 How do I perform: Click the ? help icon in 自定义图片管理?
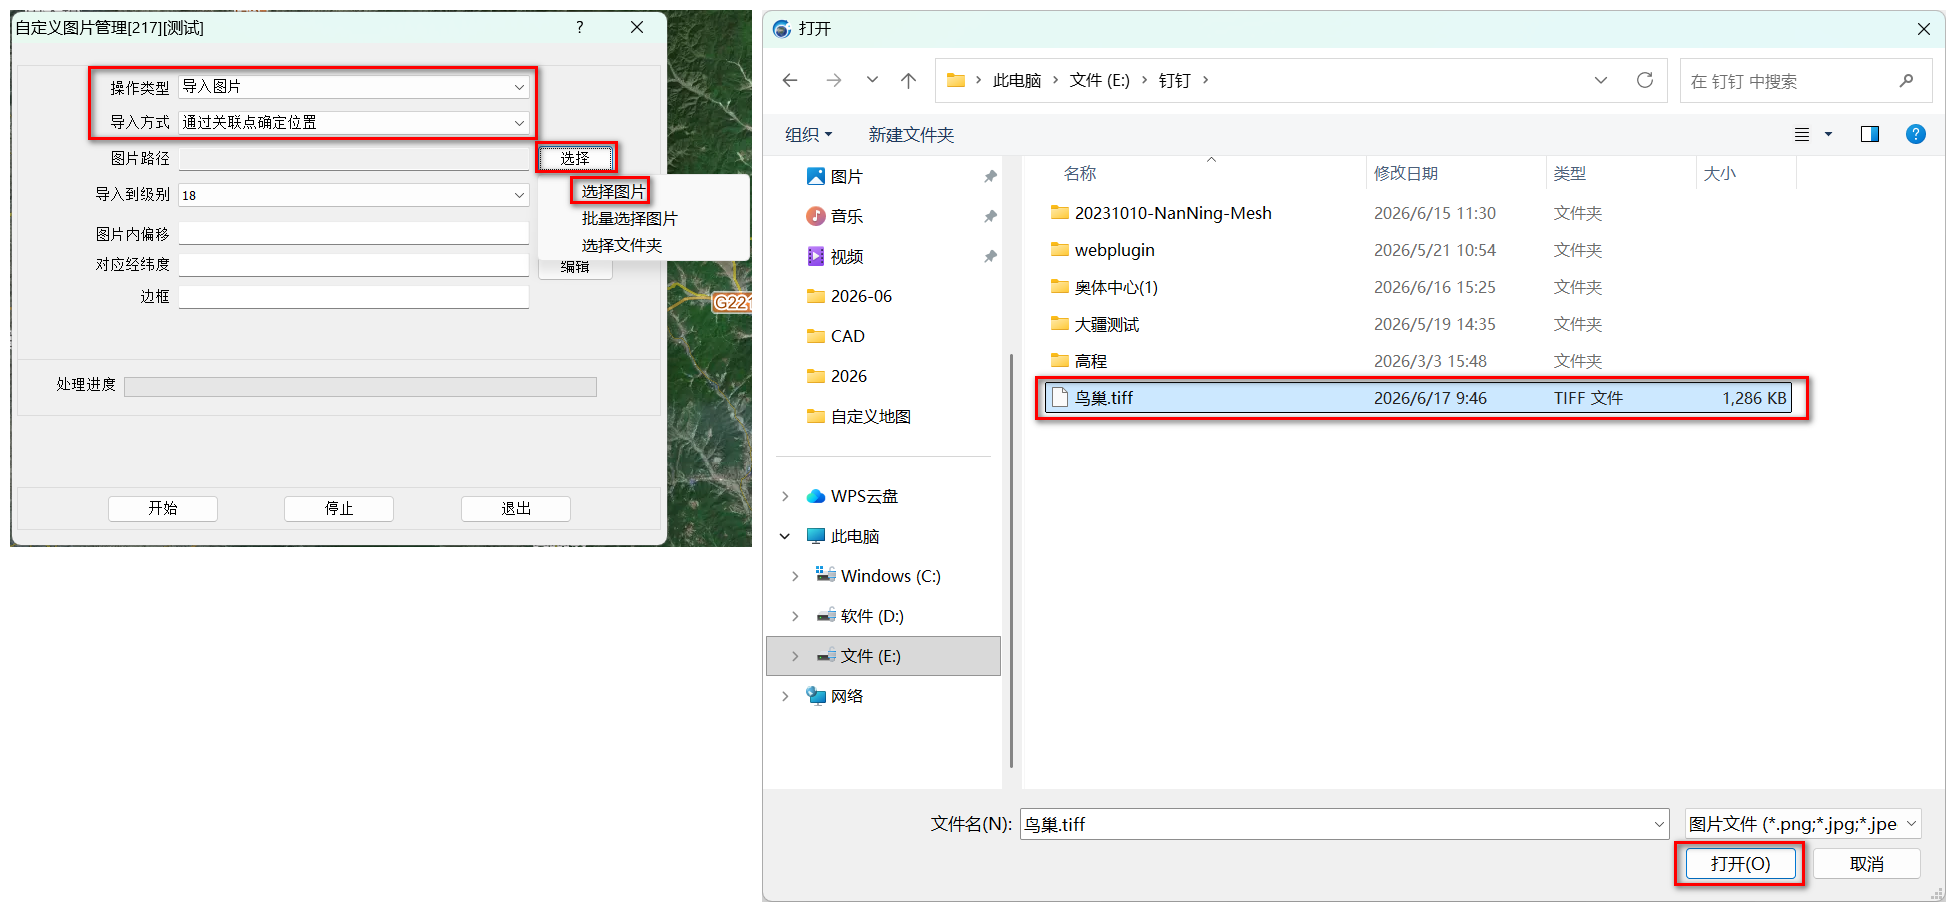pyautogui.click(x=580, y=27)
